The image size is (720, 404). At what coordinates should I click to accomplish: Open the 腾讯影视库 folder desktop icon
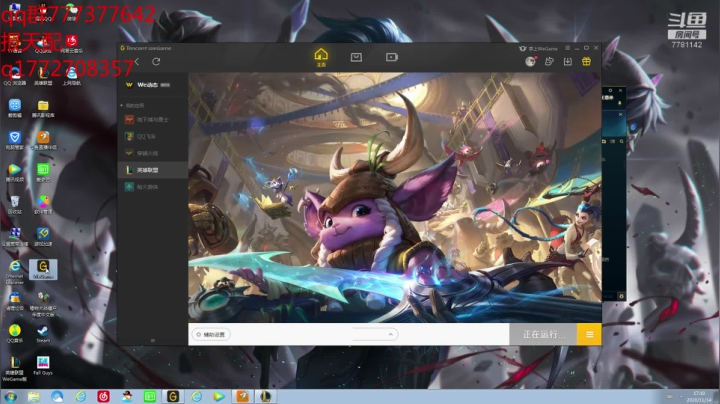pos(43,108)
